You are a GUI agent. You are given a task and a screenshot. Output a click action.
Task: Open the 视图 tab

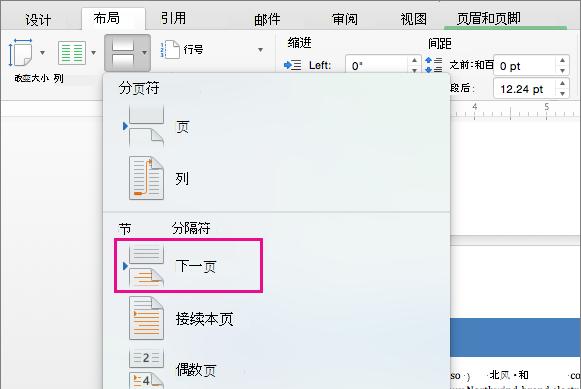[414, 19]
